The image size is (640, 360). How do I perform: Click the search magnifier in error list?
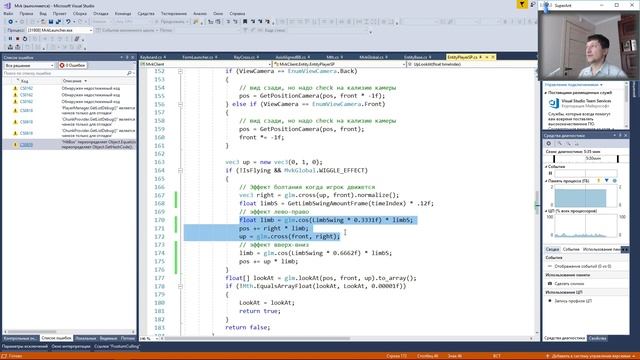click(129, 73)
